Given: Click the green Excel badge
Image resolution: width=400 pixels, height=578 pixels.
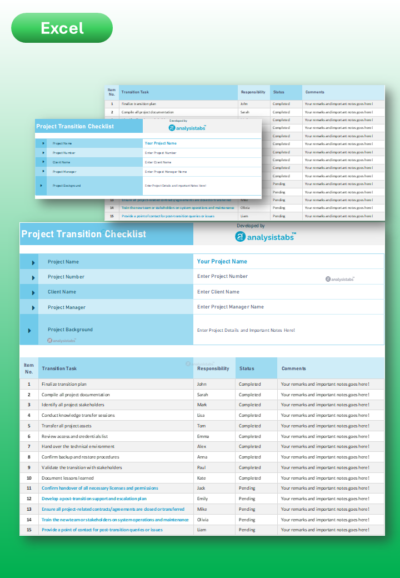Looking at the screenshot, I should 62,28.
